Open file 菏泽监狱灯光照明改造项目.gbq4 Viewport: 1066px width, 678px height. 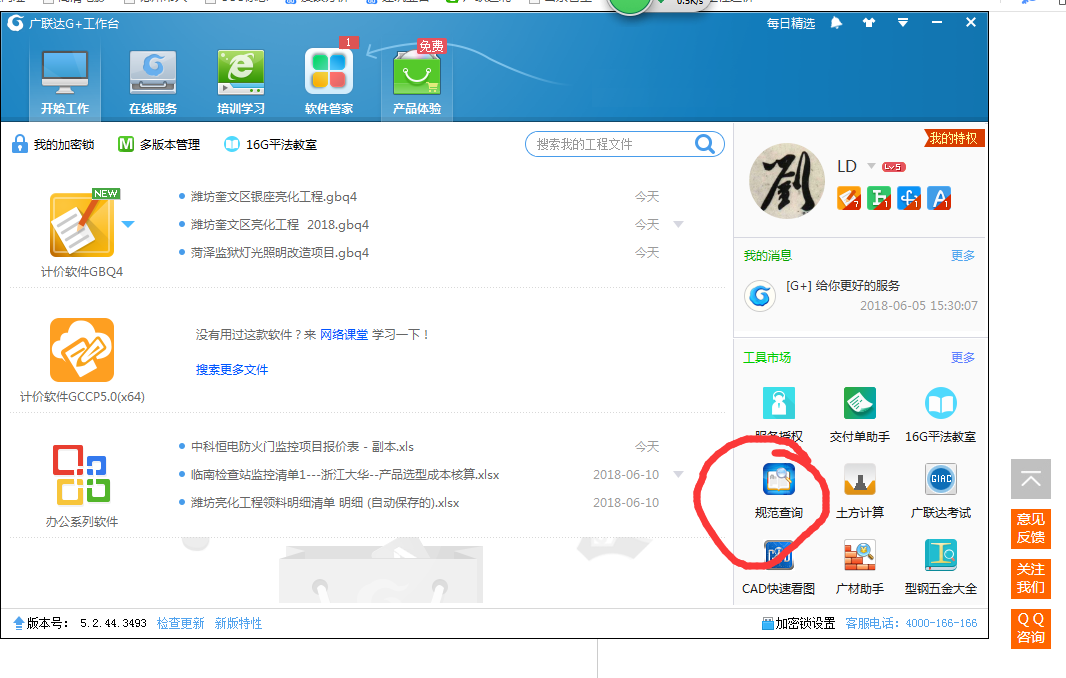279,252
